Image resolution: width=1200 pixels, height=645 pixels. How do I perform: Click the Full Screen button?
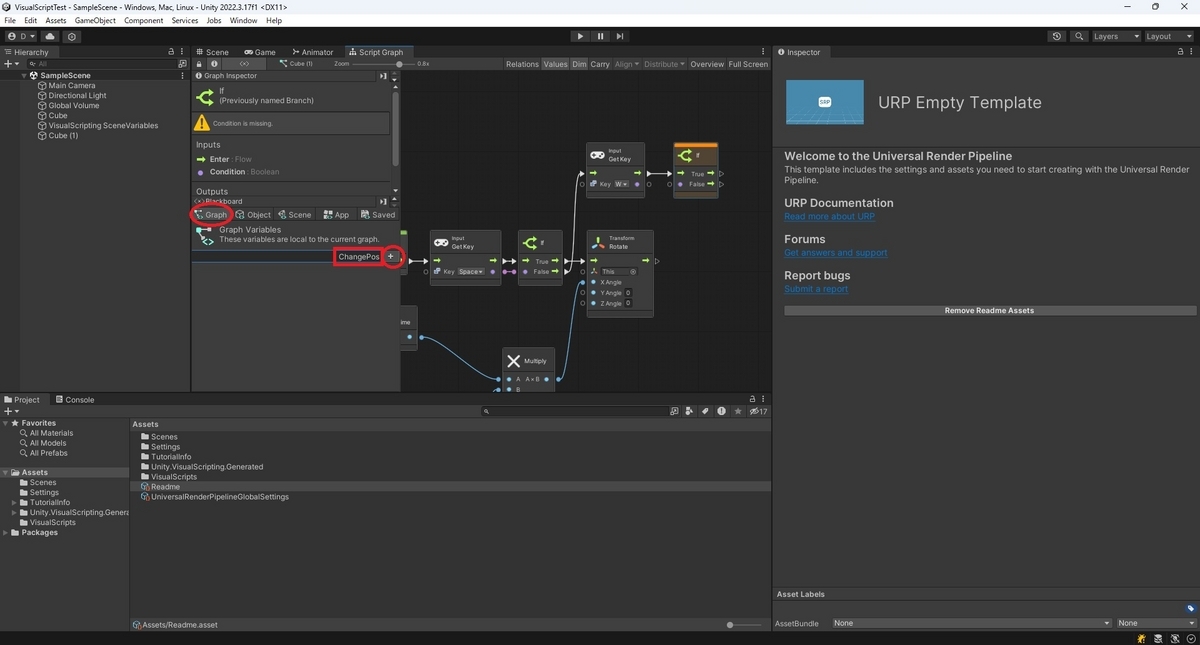pos(748,64)
